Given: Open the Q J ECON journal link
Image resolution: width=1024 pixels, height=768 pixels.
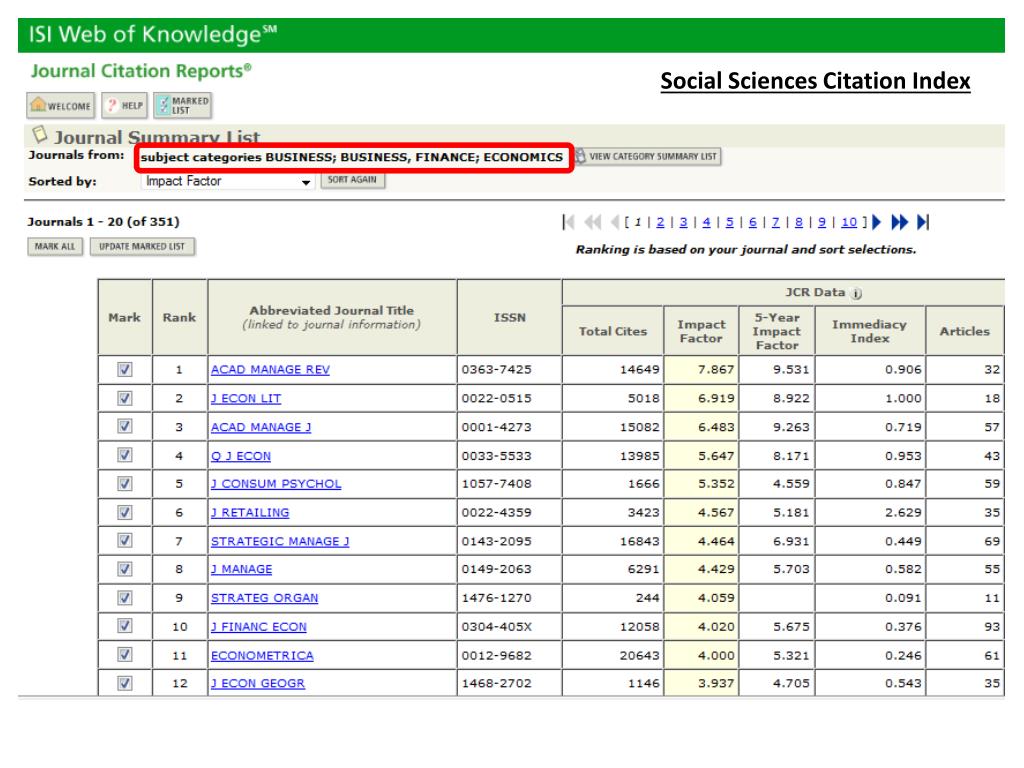Looking at the screenshot, I should 241,456.
